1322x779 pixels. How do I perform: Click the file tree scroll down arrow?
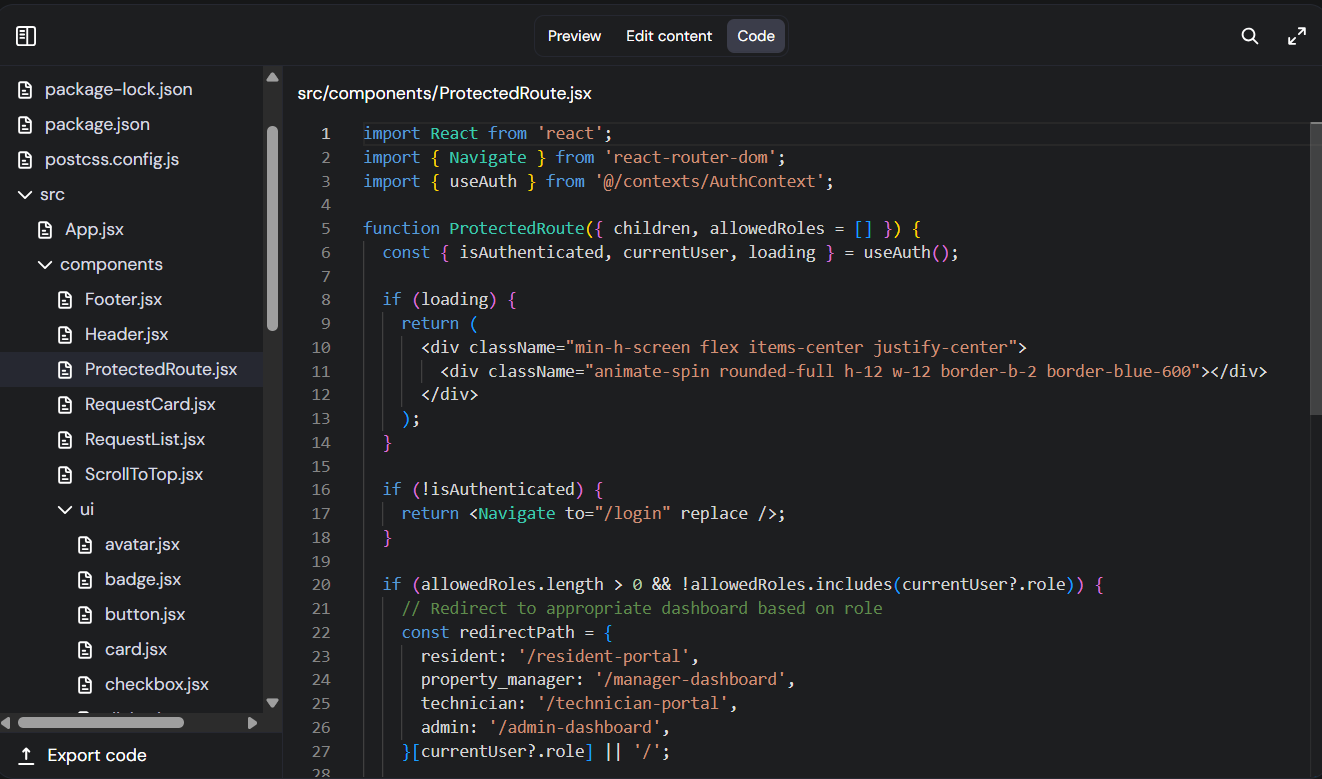(272, 703)
